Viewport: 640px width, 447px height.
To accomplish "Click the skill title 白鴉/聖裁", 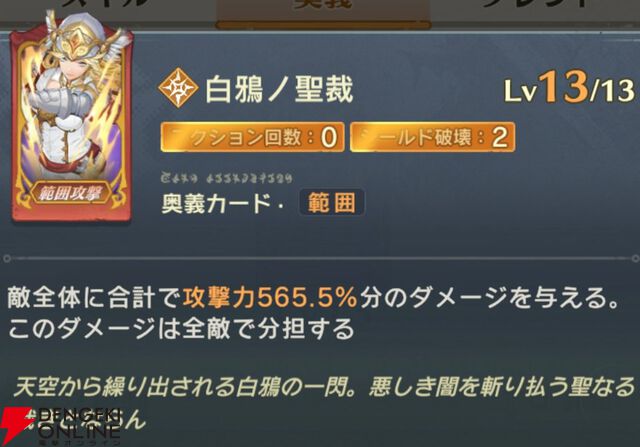I will point(279,90).
